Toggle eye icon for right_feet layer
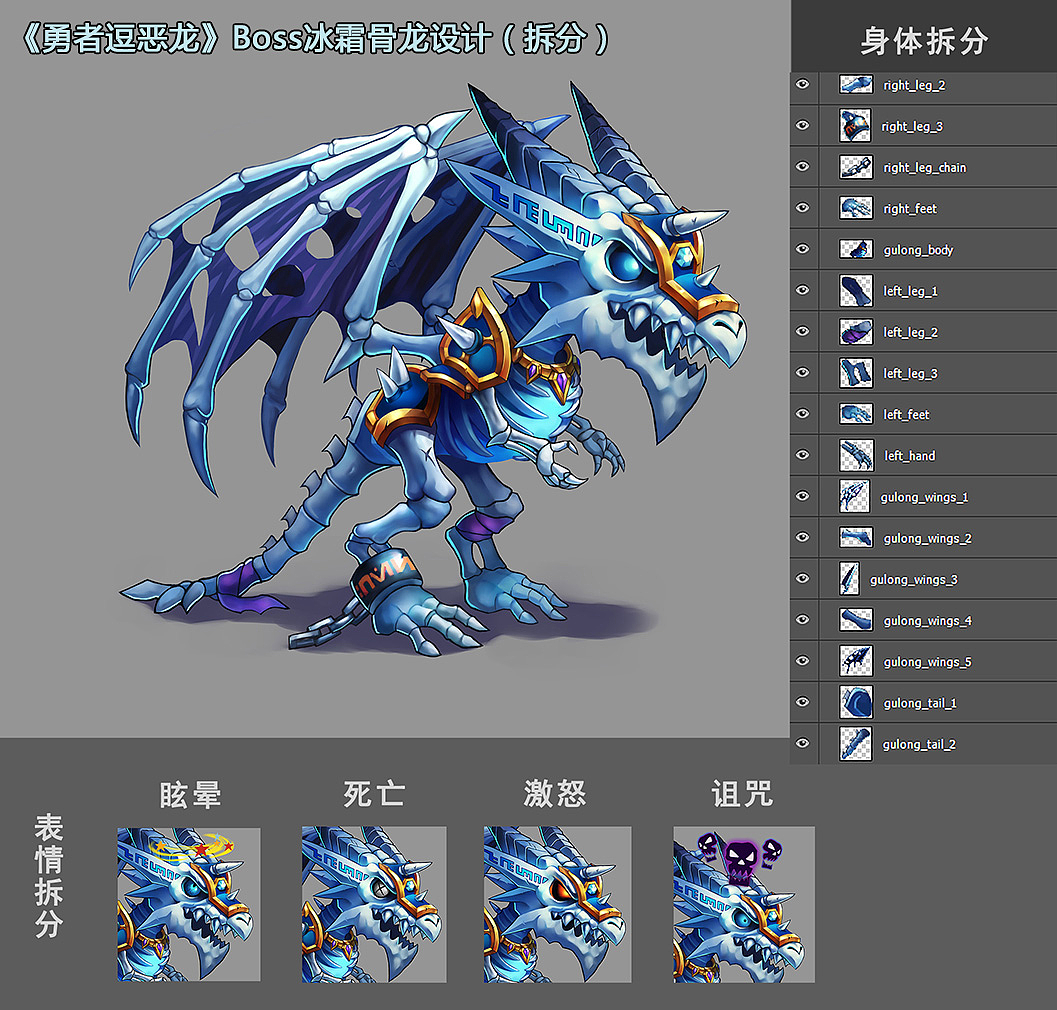 coord(802,208)
